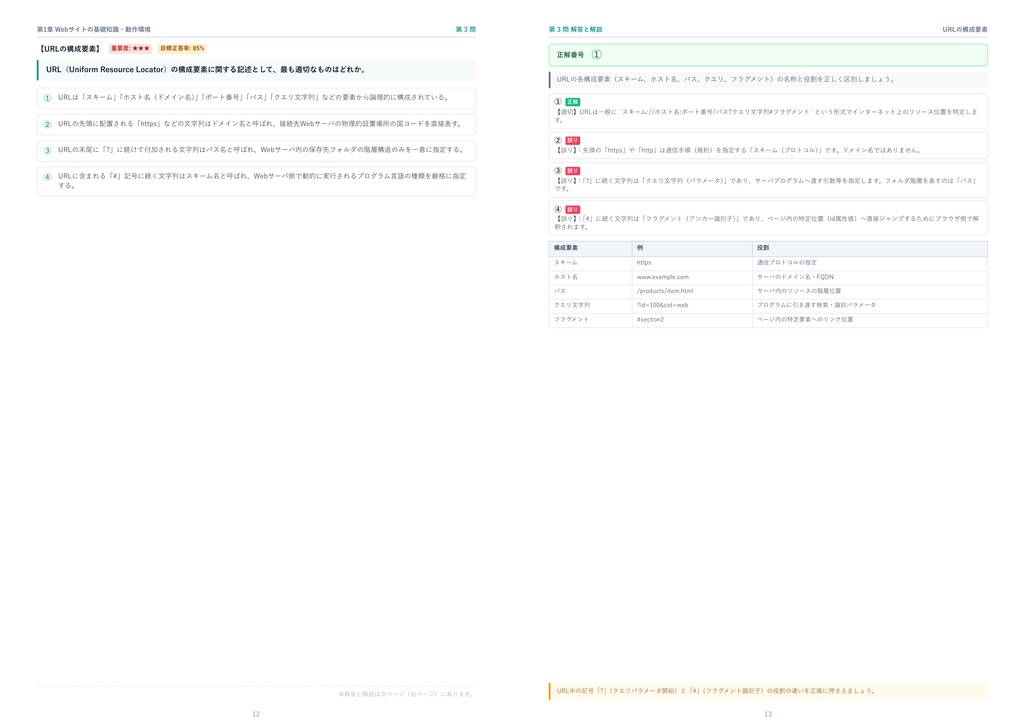Click page number 12
This screenshot has height=724, width=1024.
pos(256,714)
